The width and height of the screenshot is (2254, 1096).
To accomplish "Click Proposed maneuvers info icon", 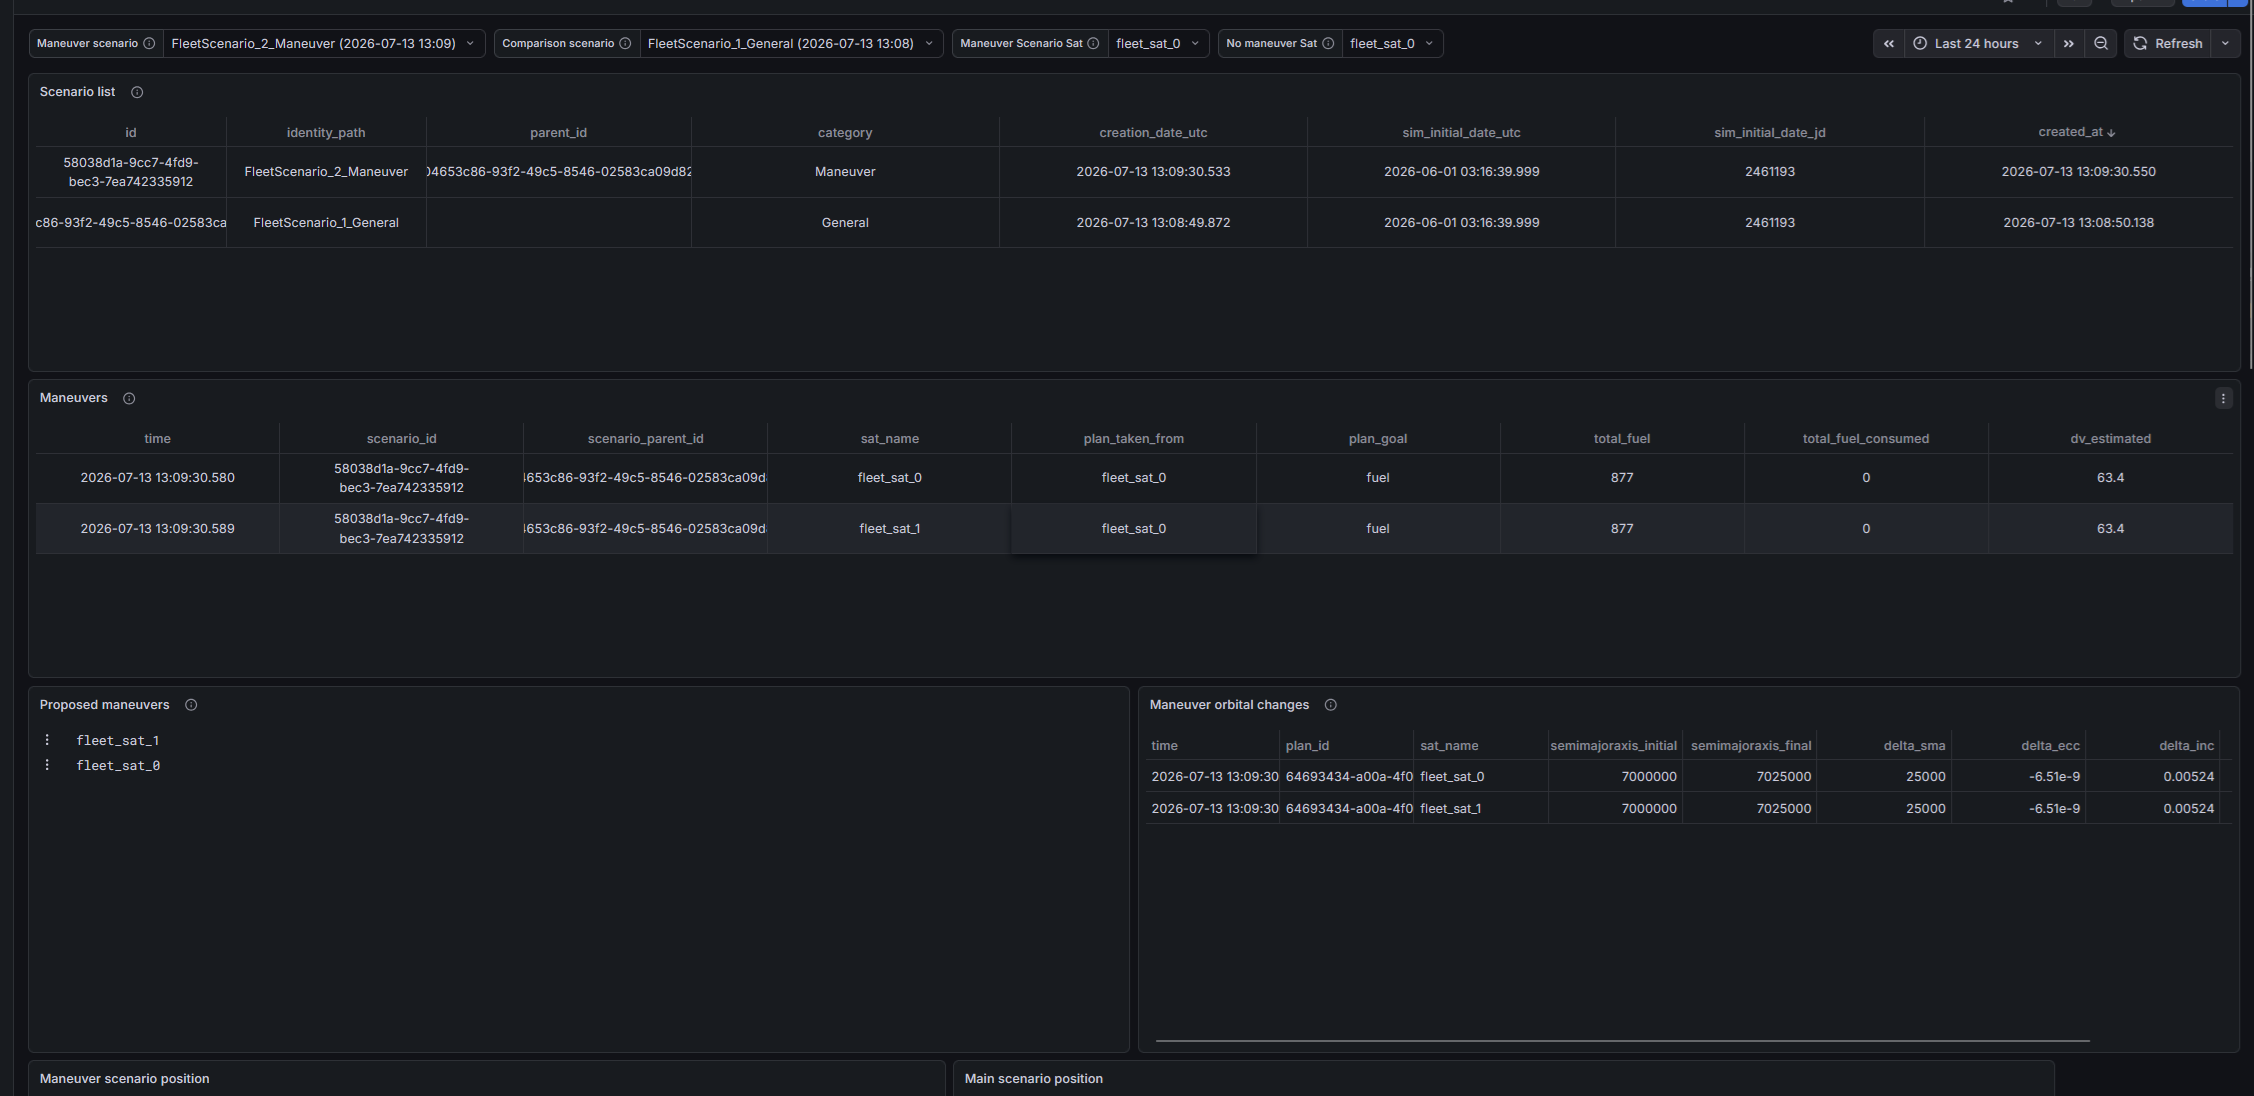I will tap(191, 705).
